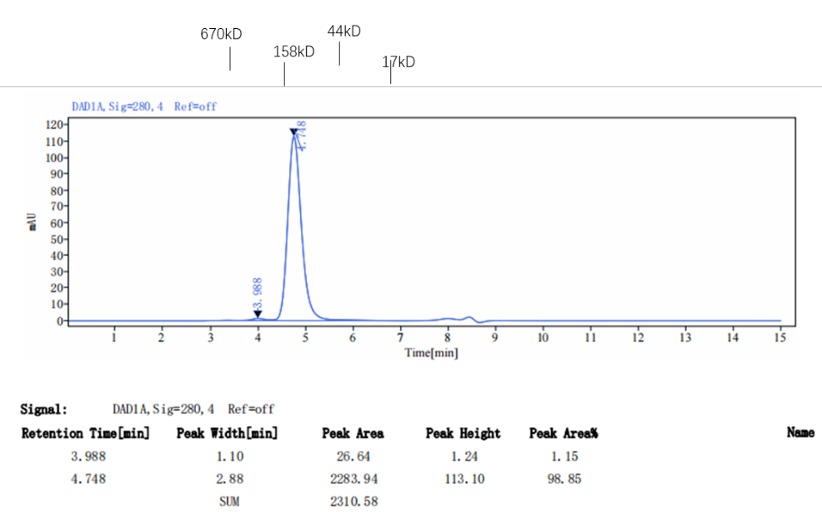Click the Peak Area% column header
Screen dimensions: 822x512
pos(563,434)
